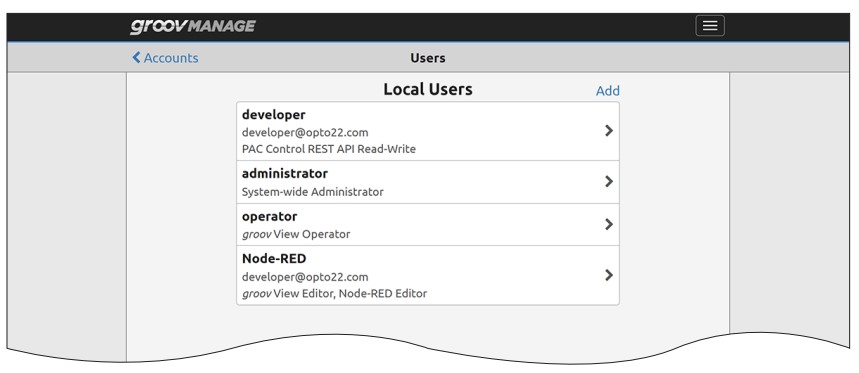The width and height of the screenshot is (859, 373).
Task: Go back to Accounts page
Action: [165, 58]
